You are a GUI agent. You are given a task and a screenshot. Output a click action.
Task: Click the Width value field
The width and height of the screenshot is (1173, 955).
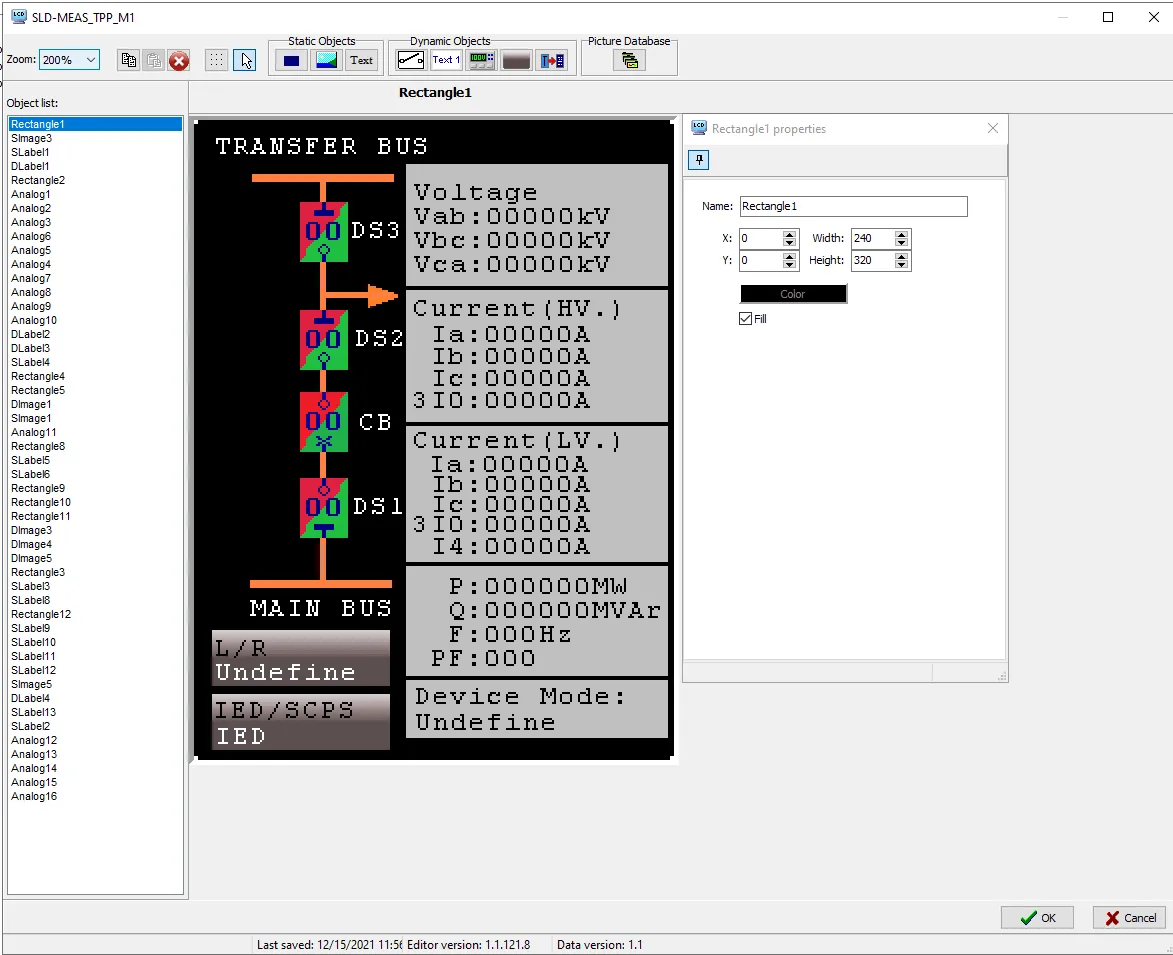point(873,239)
